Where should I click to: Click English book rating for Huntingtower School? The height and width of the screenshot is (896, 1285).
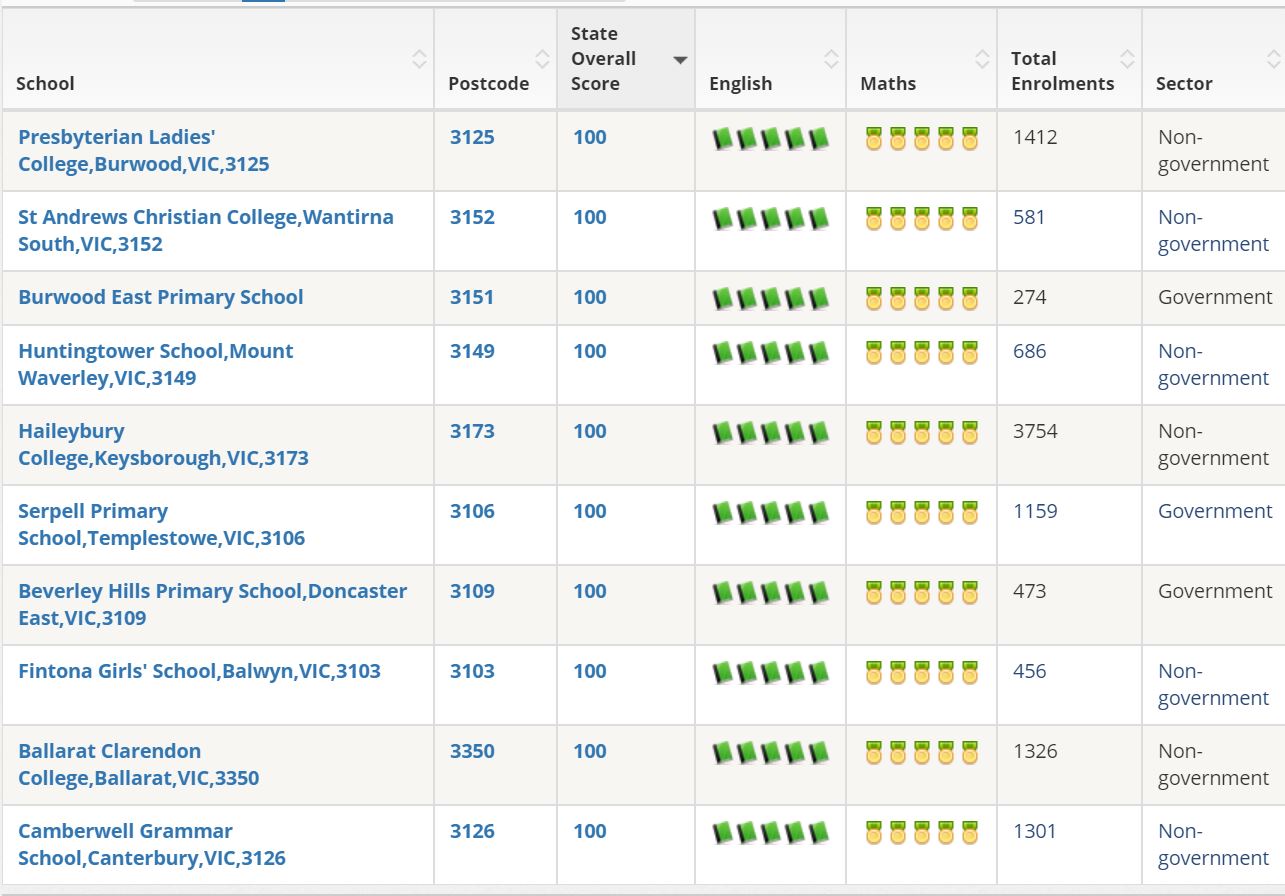pos(771,352)
